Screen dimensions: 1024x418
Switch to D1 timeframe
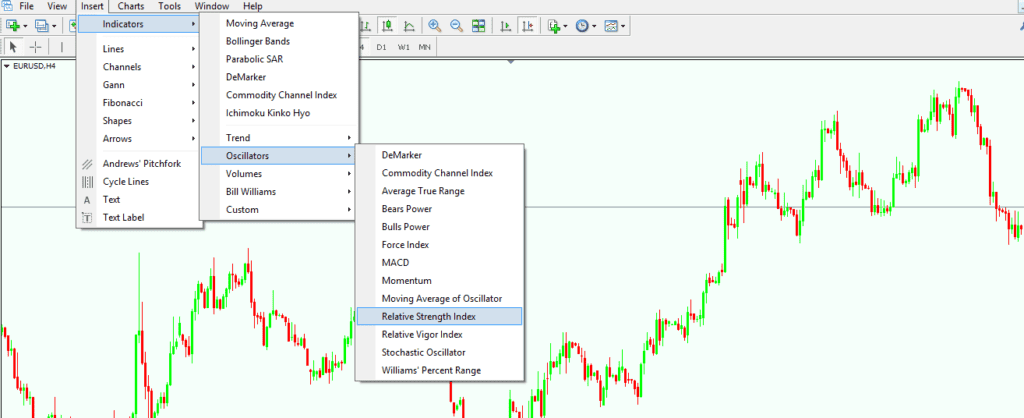click(381, 47)
